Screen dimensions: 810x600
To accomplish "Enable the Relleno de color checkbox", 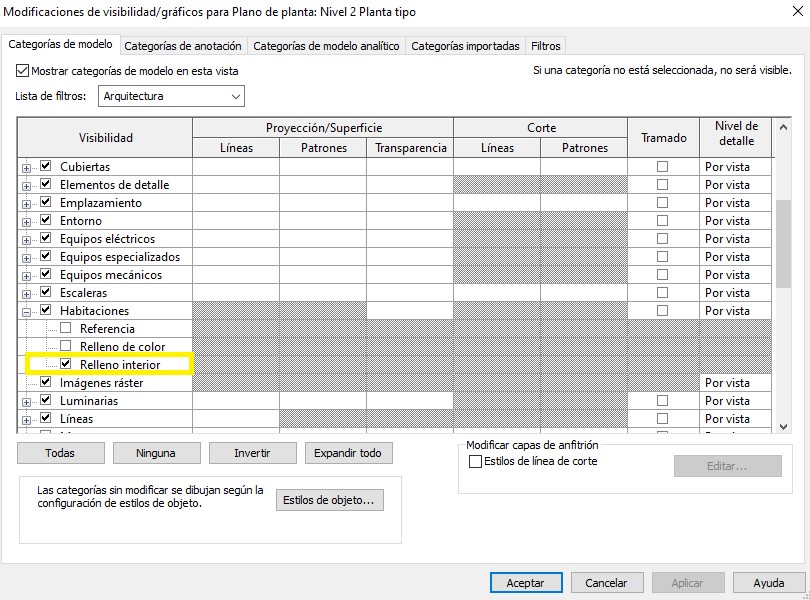I will tap(66, 347).
